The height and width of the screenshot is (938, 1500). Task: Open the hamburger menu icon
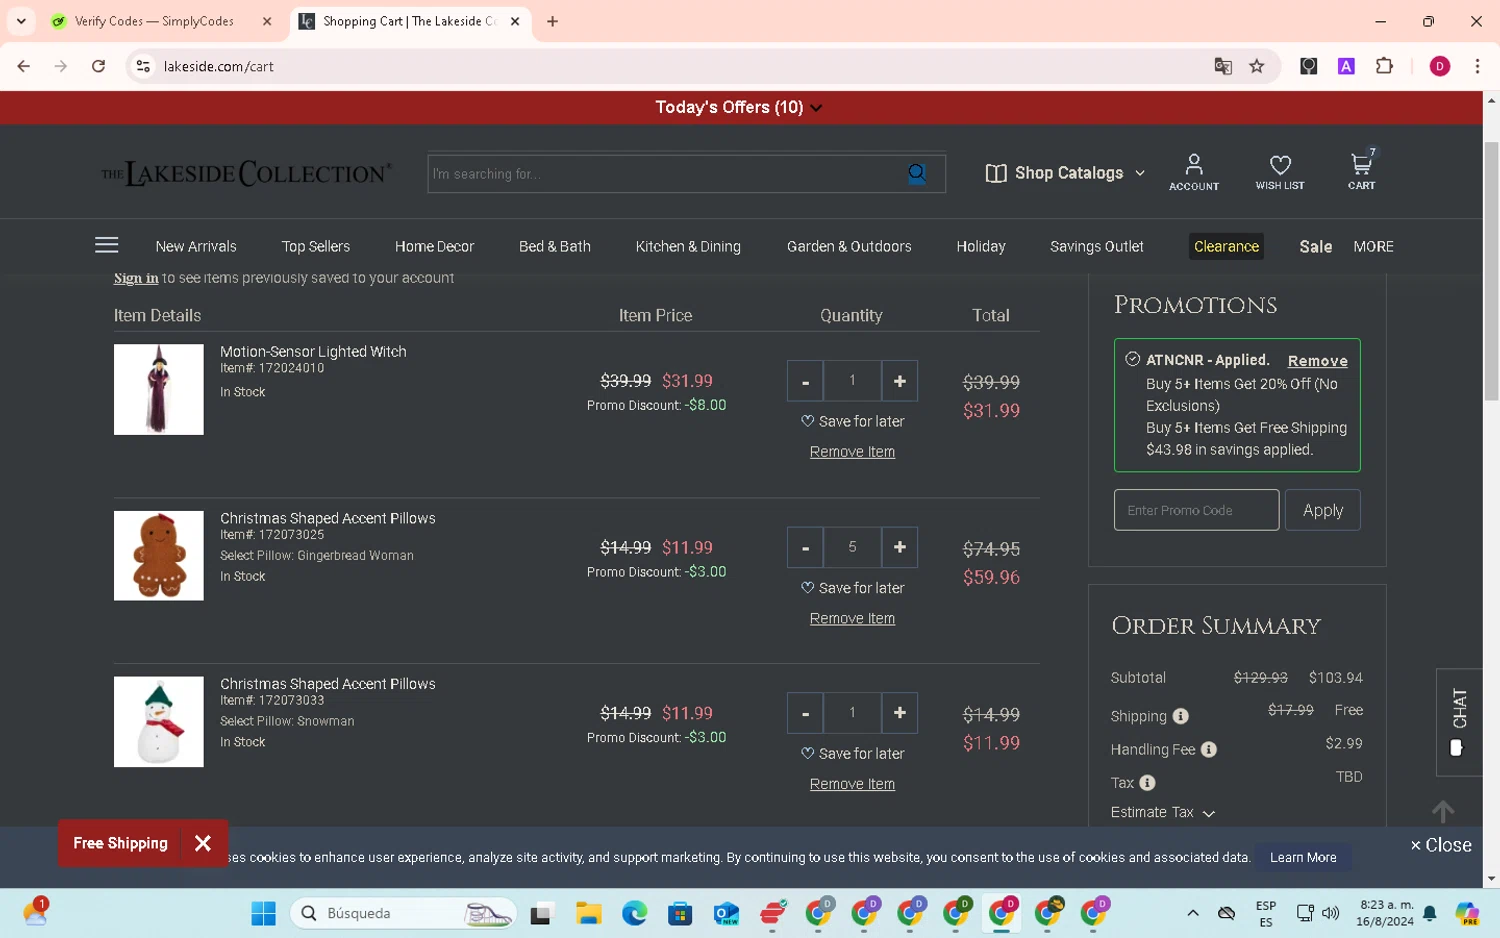107,246
